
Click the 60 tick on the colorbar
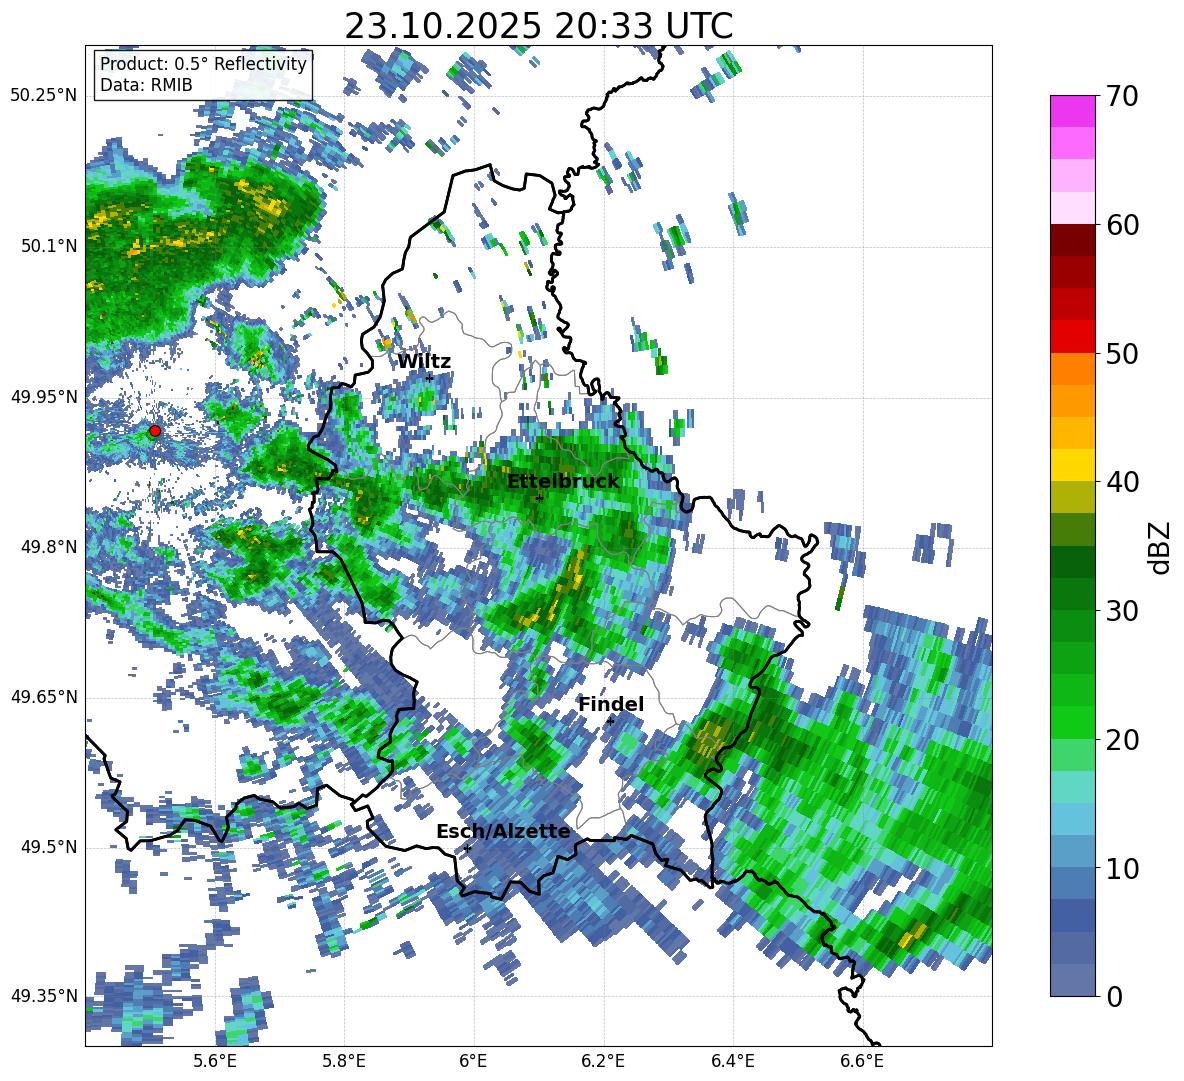click(1121, 225)
